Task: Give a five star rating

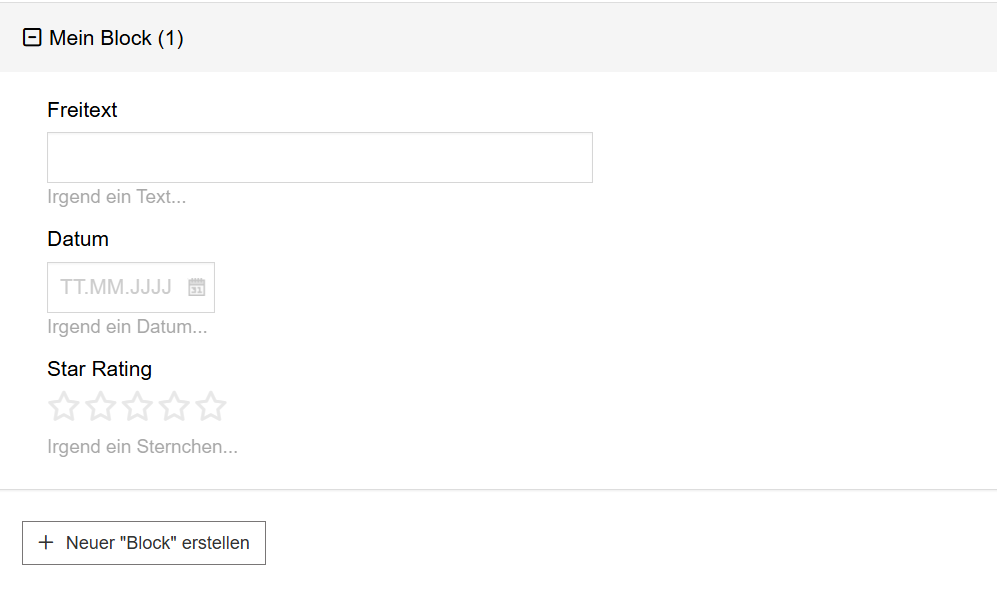Action: coord(211,407)
